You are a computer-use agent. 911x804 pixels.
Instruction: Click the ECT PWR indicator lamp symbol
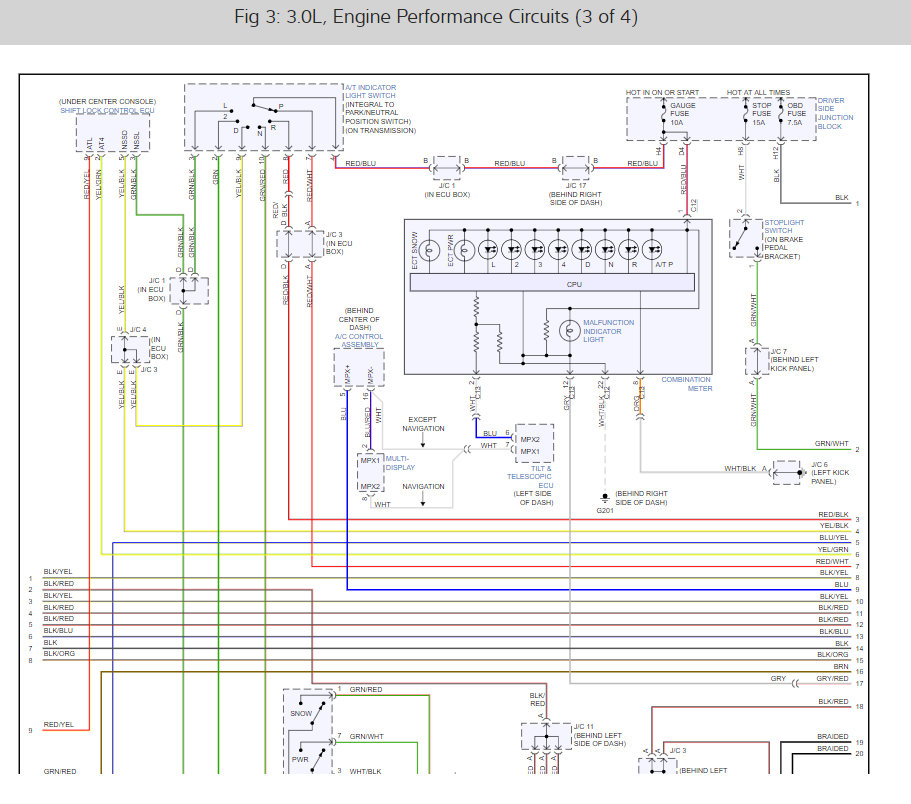click(460, 250)
